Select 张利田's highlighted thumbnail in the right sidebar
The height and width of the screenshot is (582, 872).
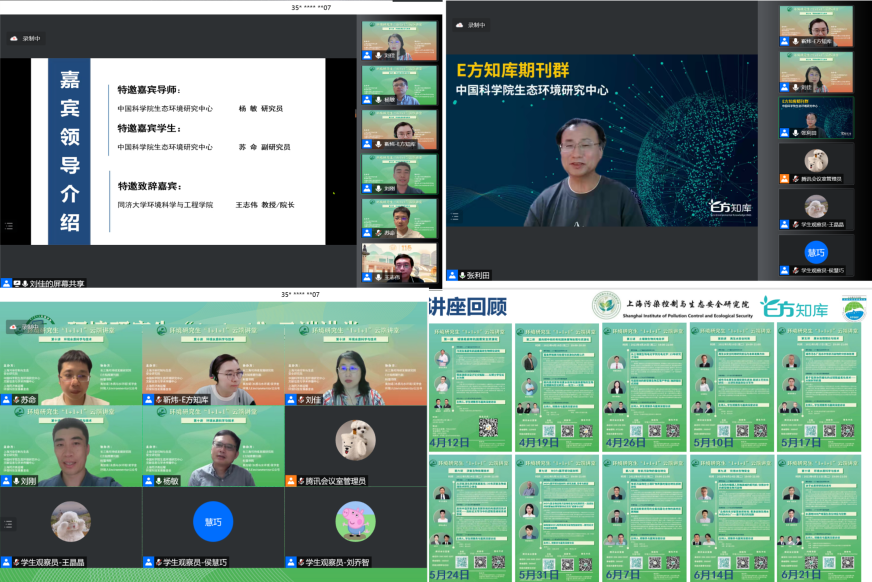coord(816,116)
